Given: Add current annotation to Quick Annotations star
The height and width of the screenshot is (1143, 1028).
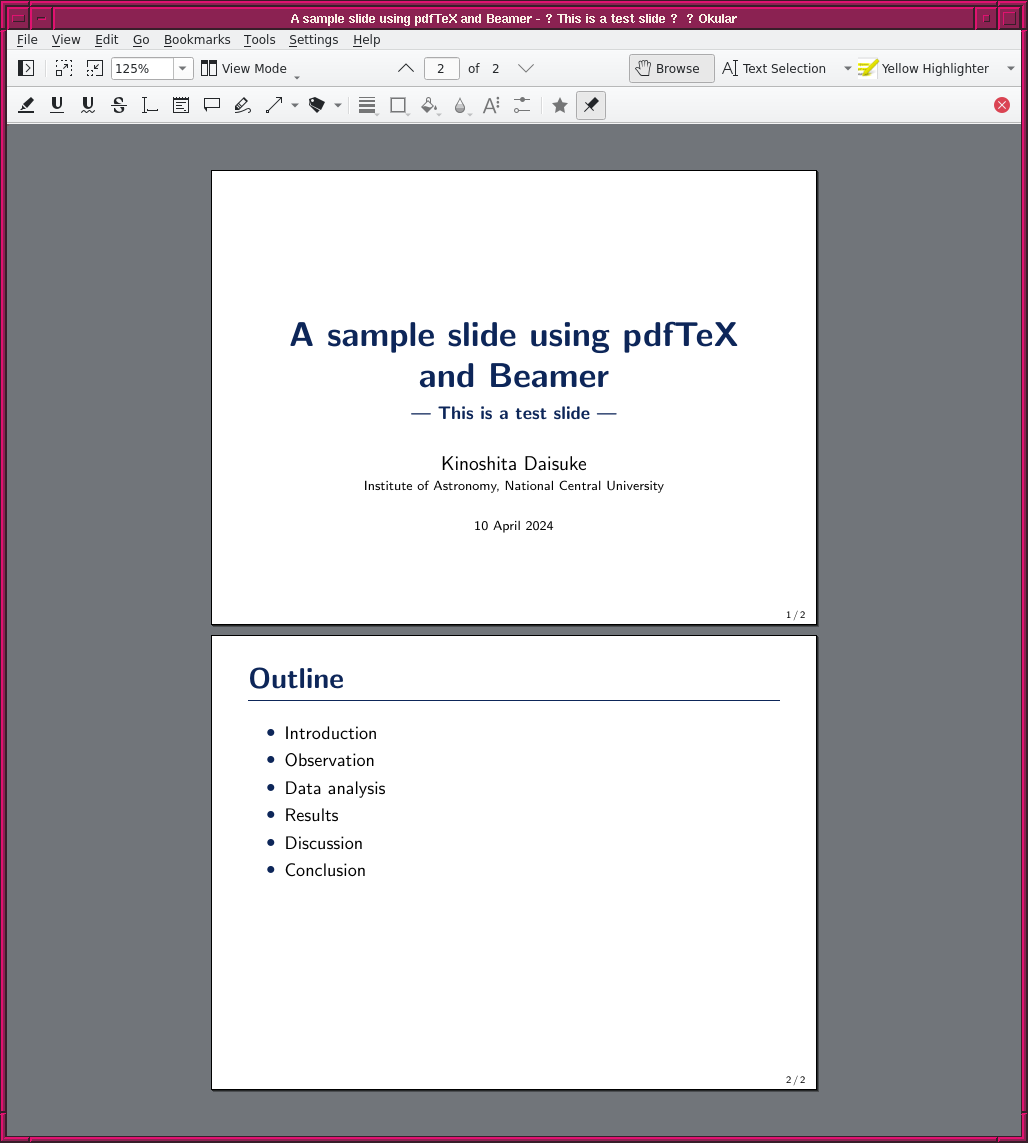Looking at the screenshot, I should [560, 105].
